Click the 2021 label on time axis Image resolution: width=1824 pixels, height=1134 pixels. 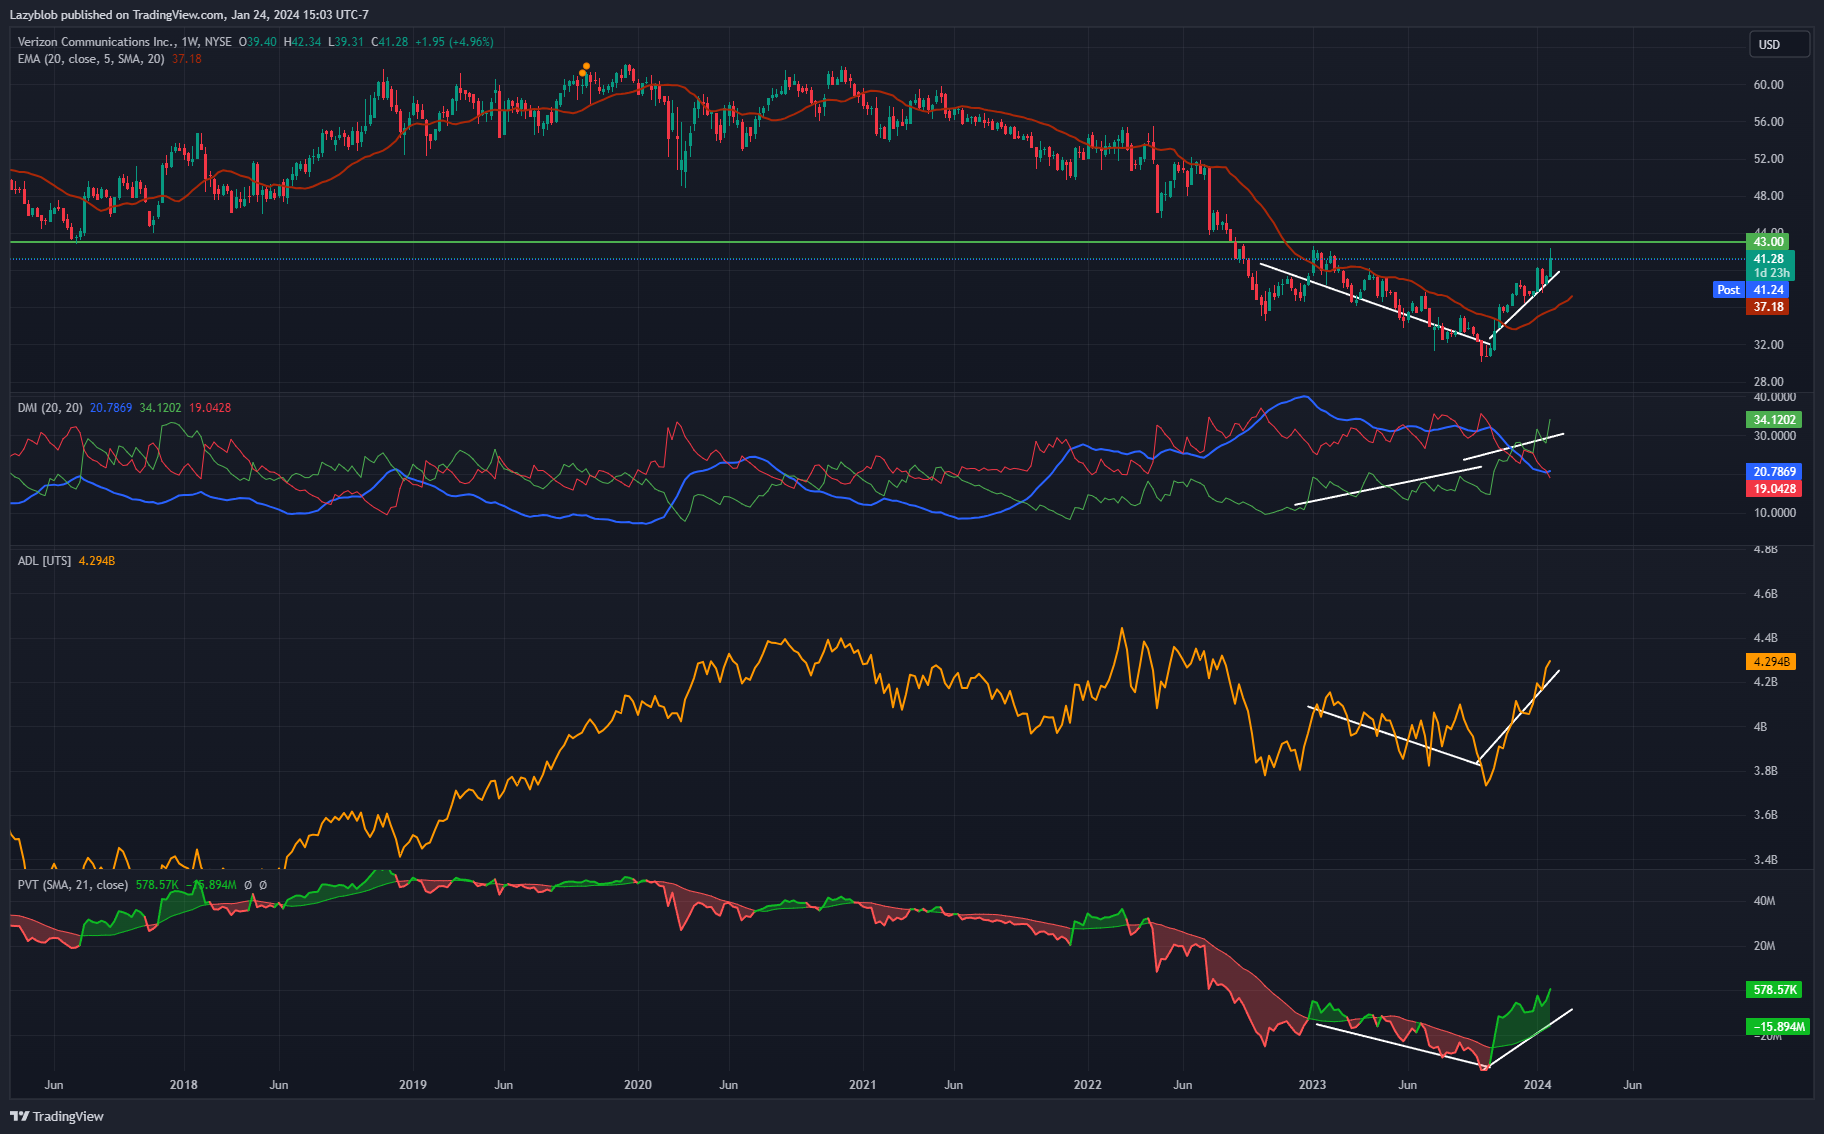(x=863, y=1085)
